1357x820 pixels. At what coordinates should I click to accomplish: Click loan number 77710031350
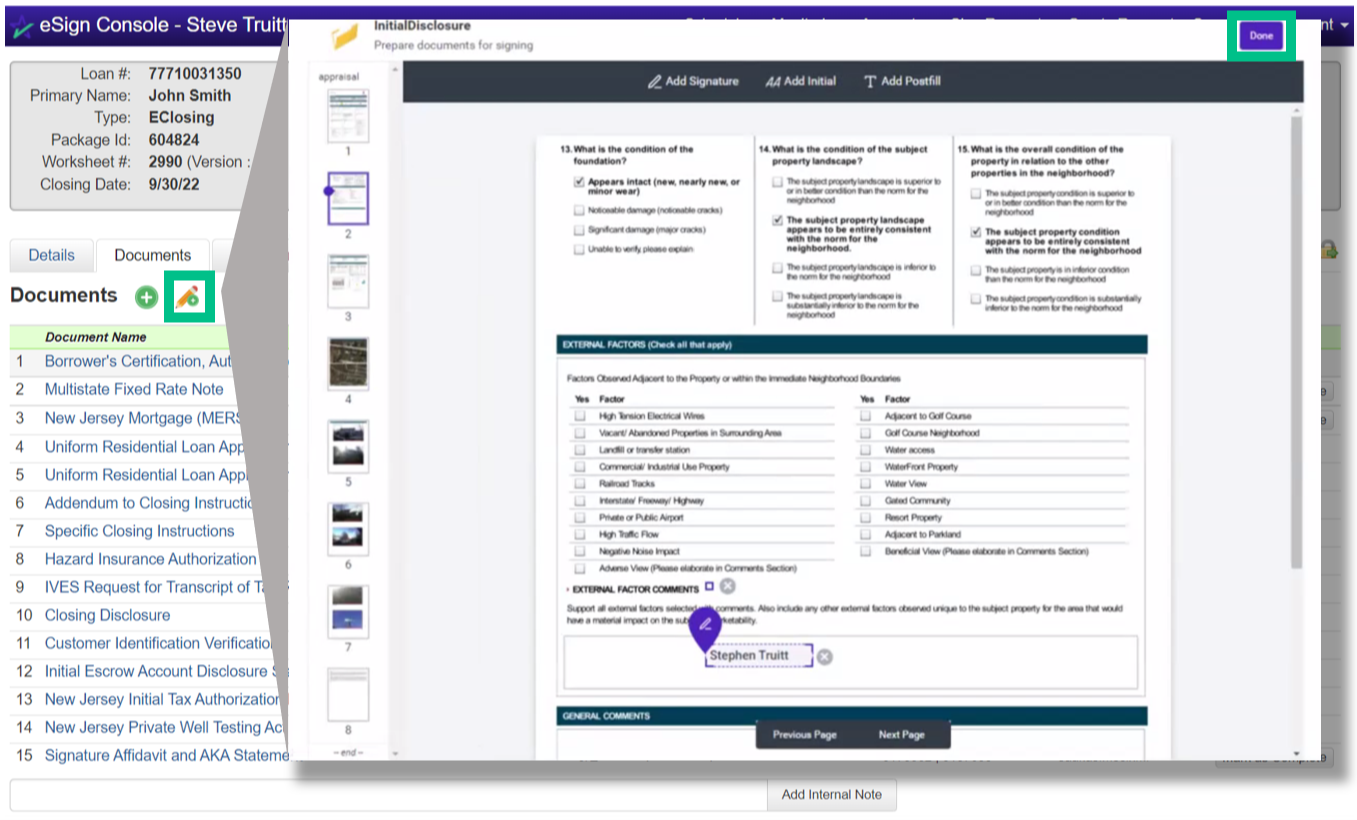click(195, 74)
